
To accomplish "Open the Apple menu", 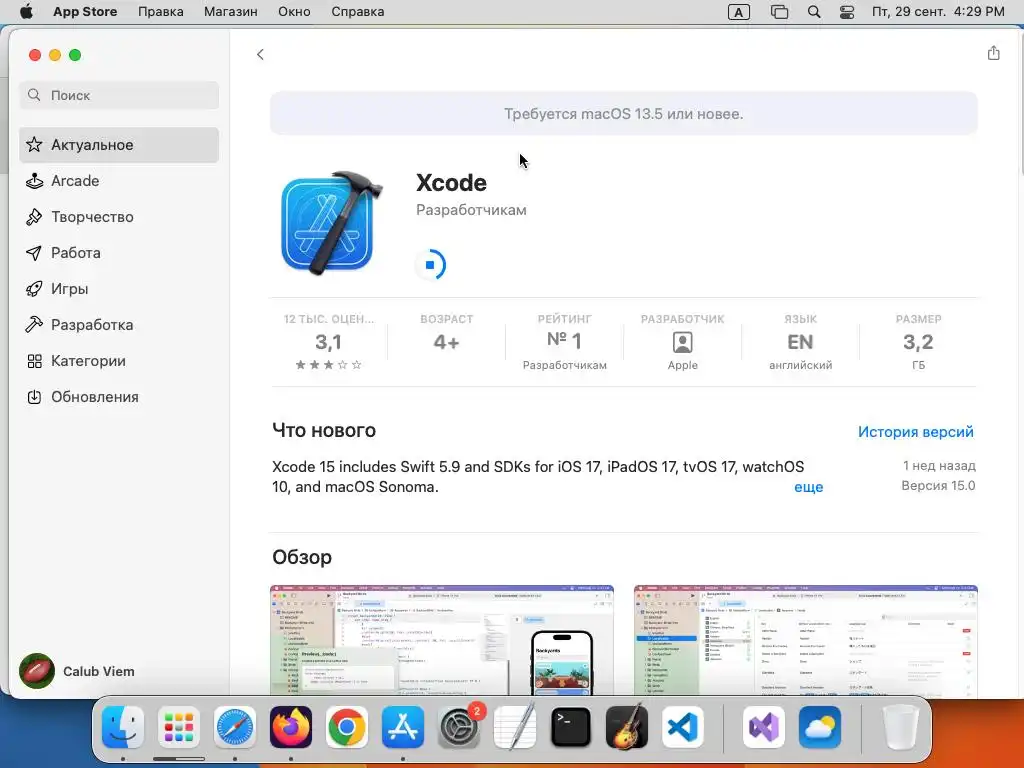I will tap(26, 12).
